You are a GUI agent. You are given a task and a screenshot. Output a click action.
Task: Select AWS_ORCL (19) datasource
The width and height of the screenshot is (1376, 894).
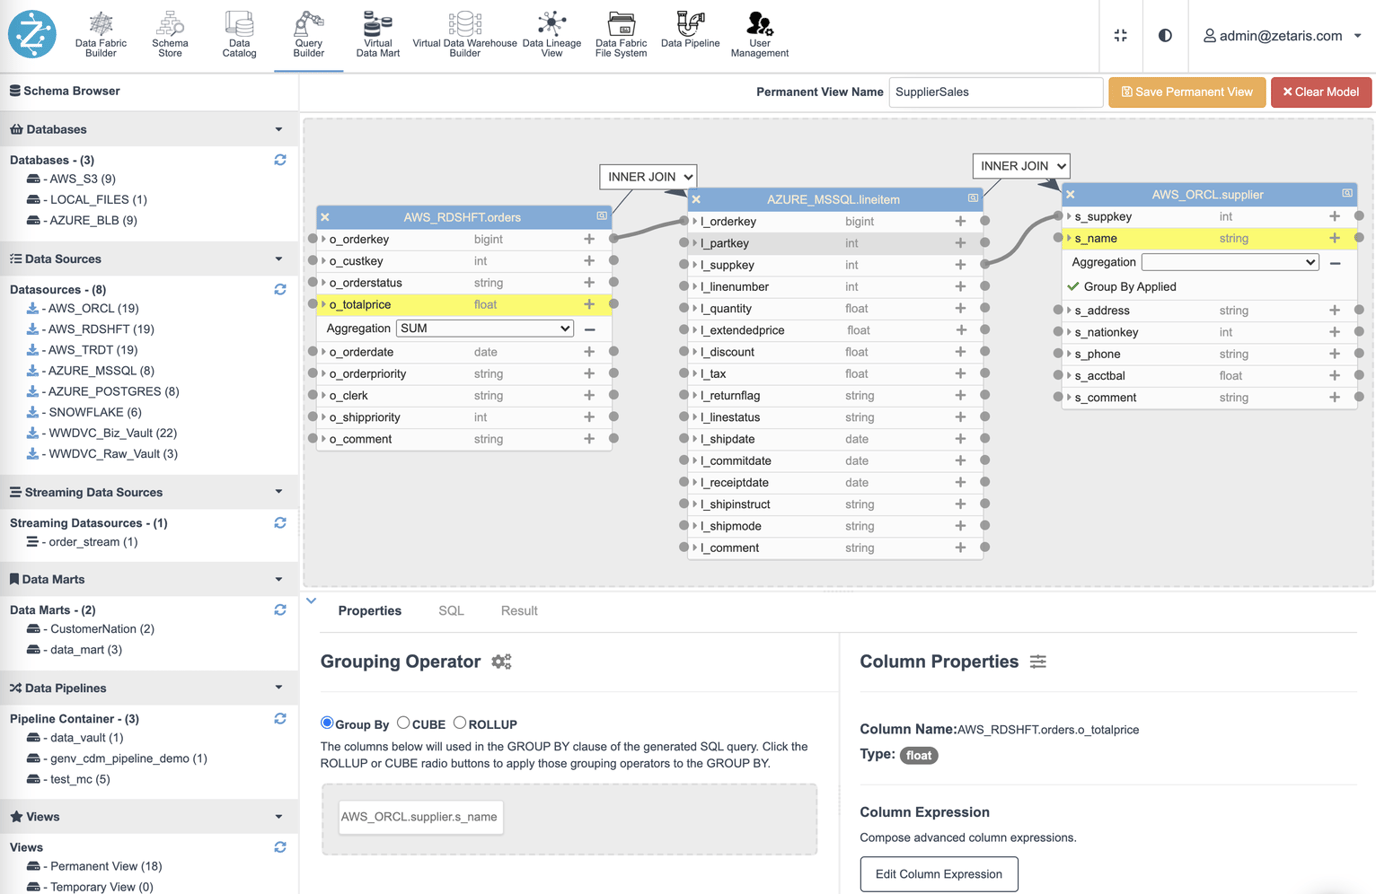click(x=93, y=309)
